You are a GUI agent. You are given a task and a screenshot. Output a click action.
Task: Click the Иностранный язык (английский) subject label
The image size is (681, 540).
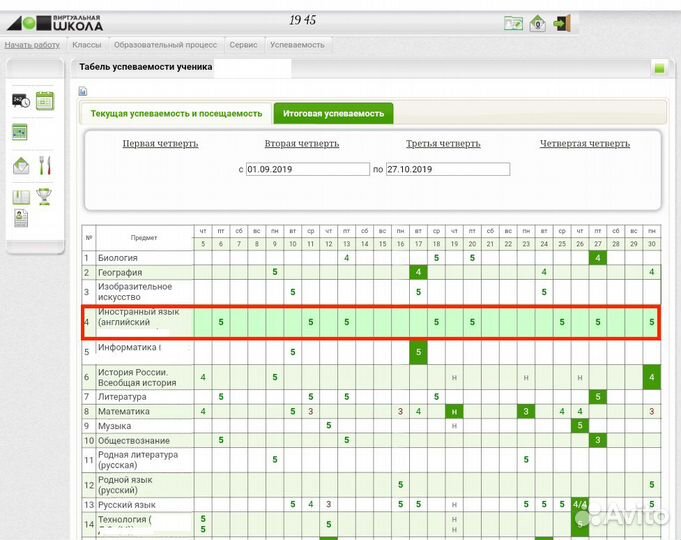point(139,317)
